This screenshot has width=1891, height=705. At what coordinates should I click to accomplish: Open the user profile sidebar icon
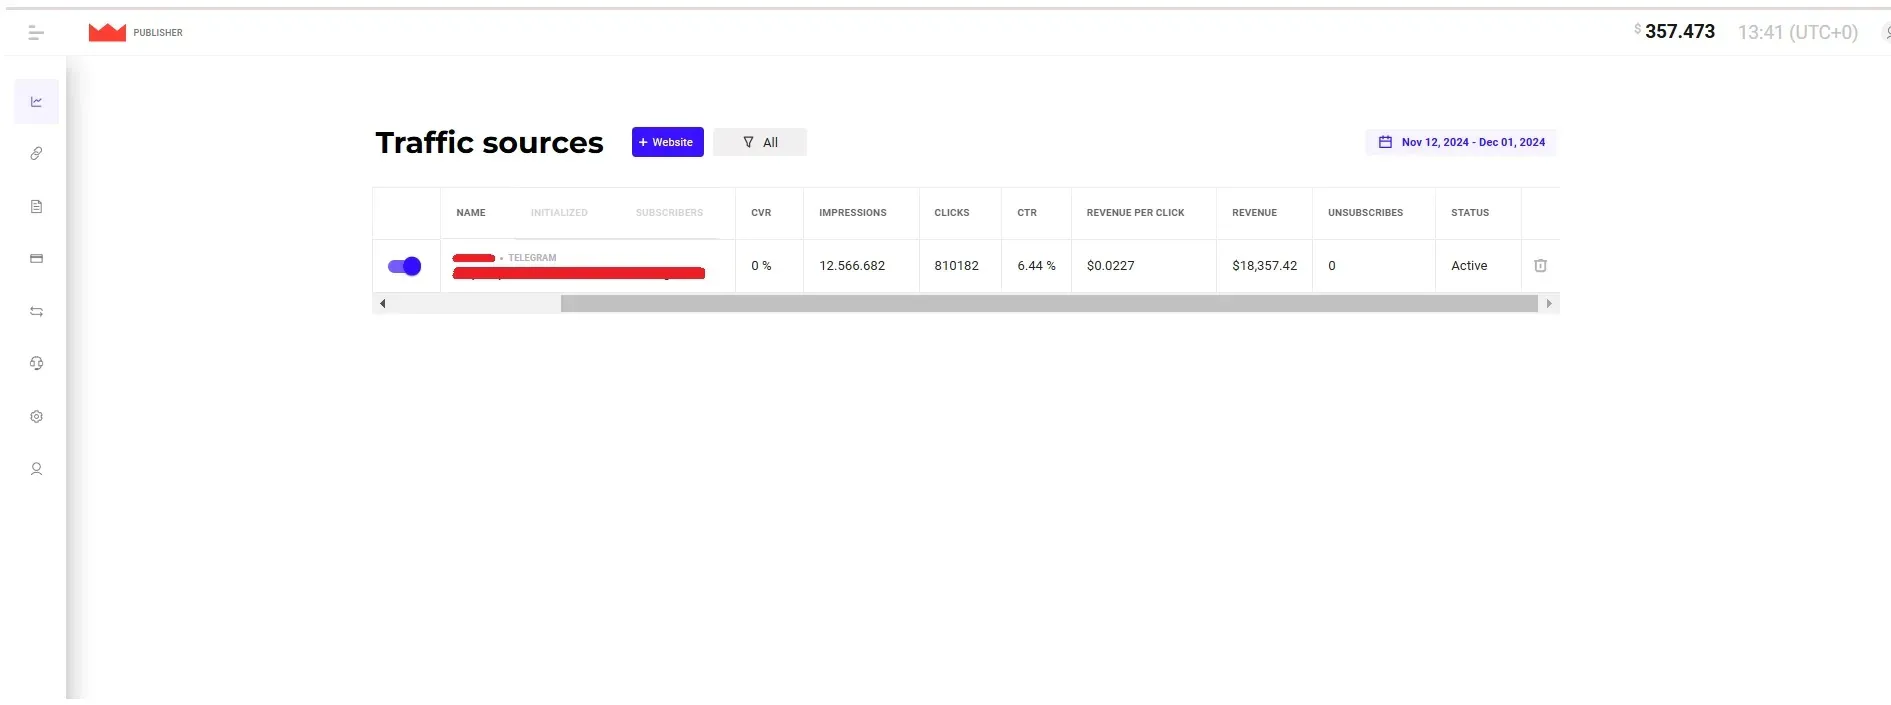coord(36,469)
